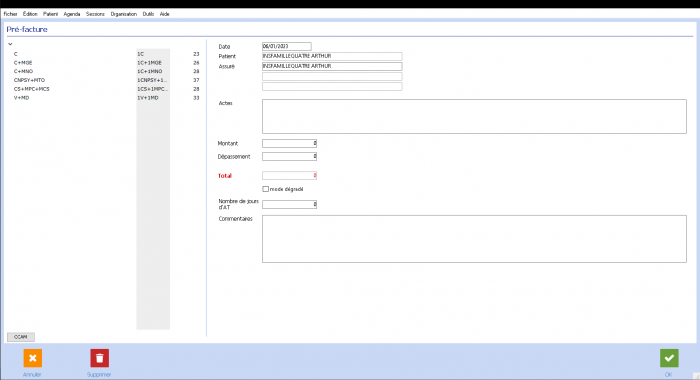Click the CCAM button
Viewport: 700px width, 380px height.
click(x=21, y=337)
